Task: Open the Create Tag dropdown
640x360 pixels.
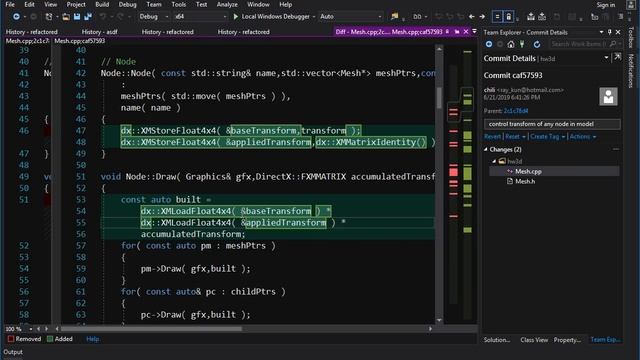Action: tap(547, 137)
